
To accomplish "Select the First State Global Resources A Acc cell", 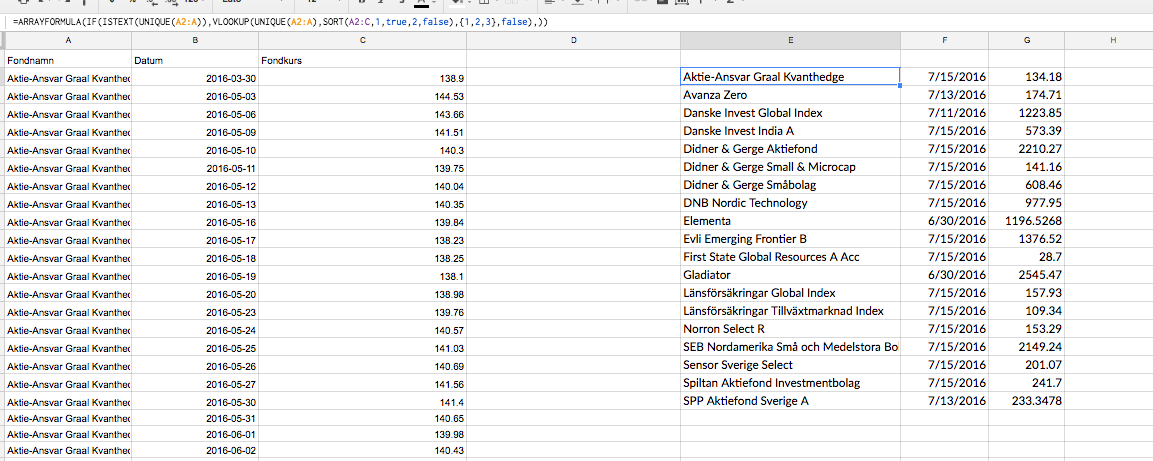I will coord(790,257).
